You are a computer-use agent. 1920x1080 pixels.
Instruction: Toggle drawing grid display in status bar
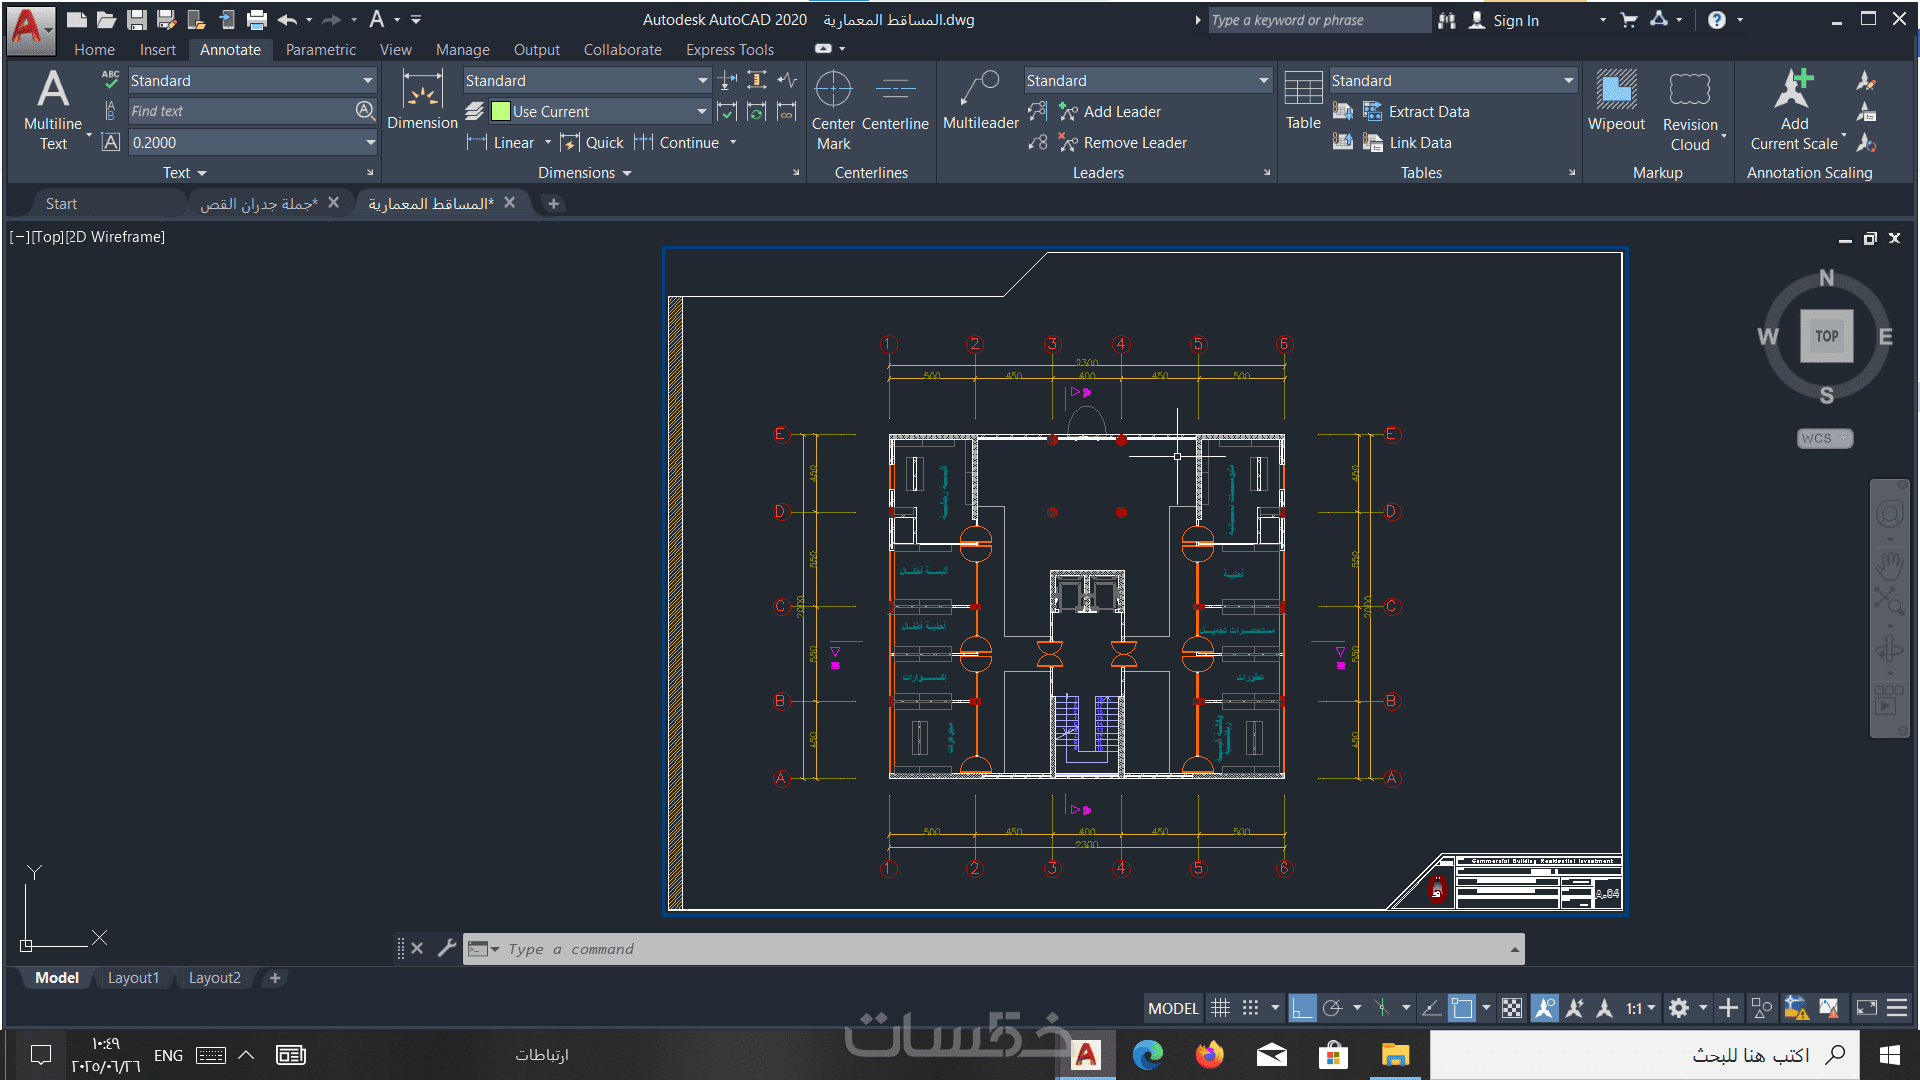tap(1220, 1008)
